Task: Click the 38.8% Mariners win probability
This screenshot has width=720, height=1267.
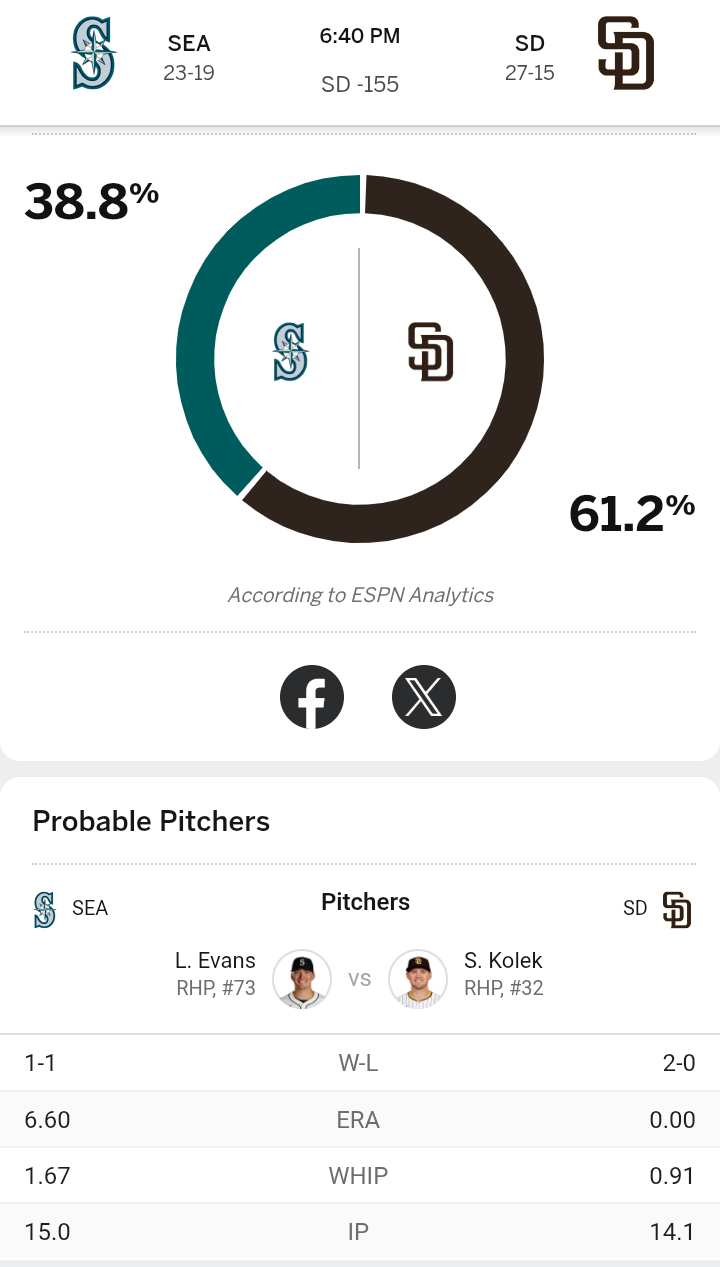Action: point(92,201)
